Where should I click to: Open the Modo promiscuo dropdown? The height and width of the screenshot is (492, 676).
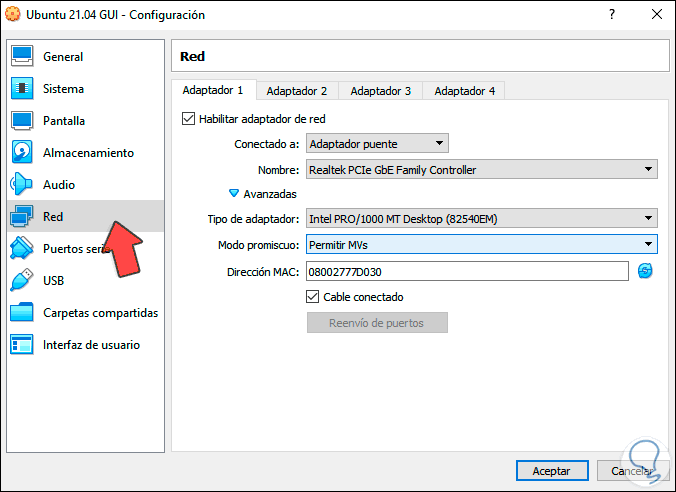coord(481,244)
